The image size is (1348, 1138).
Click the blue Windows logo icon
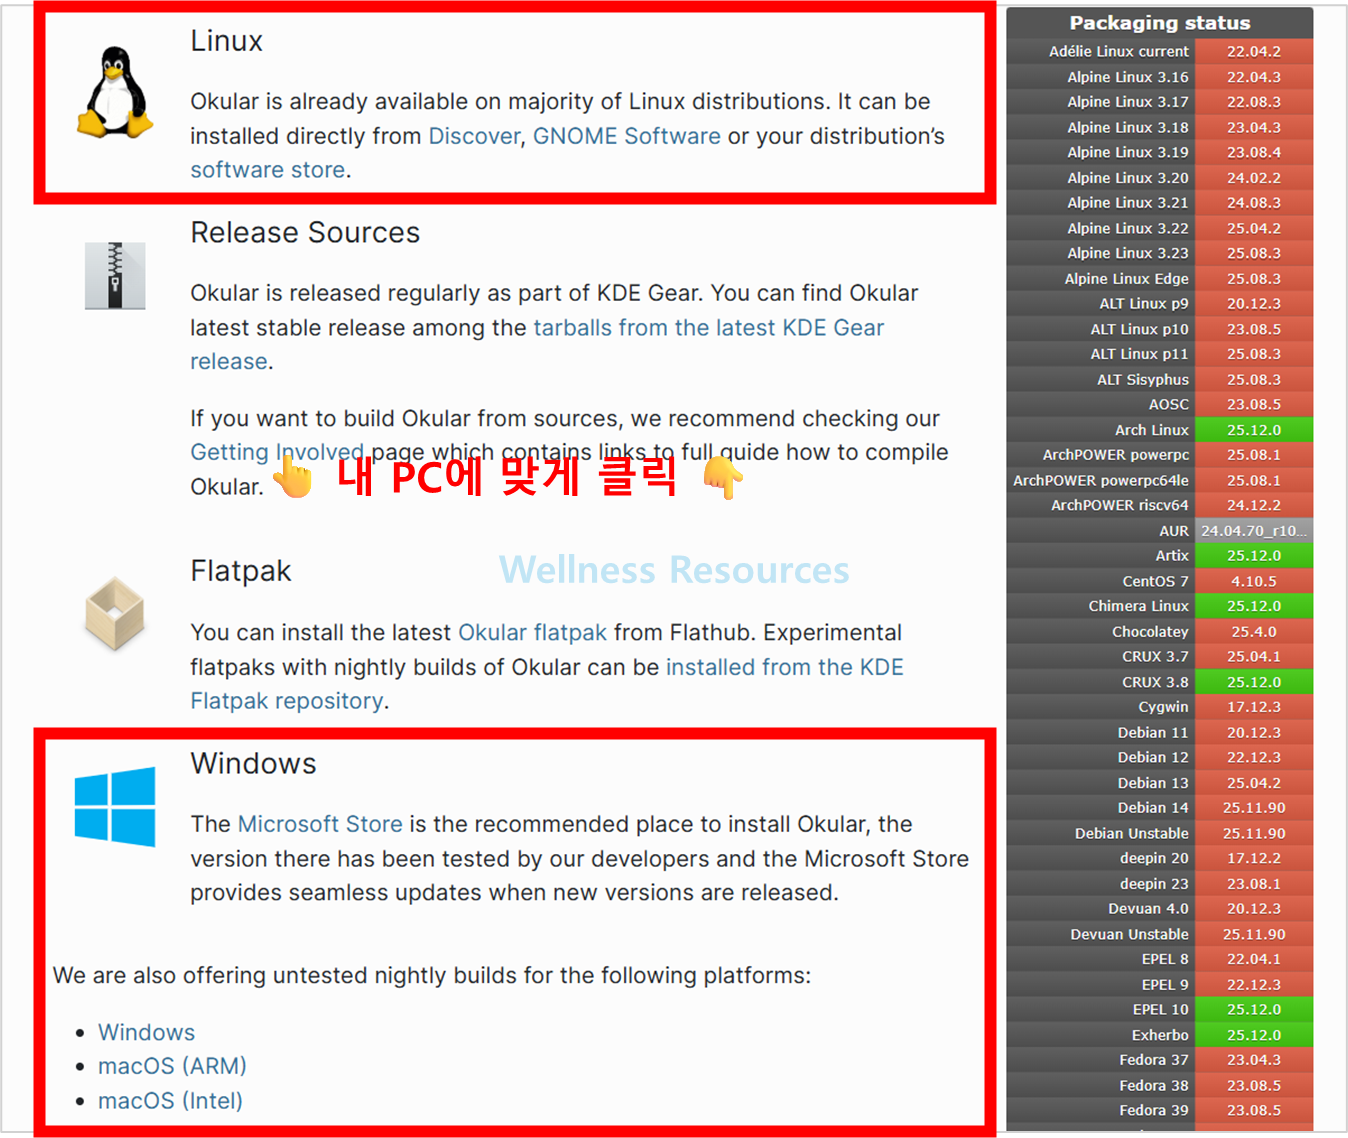point(115,806)
